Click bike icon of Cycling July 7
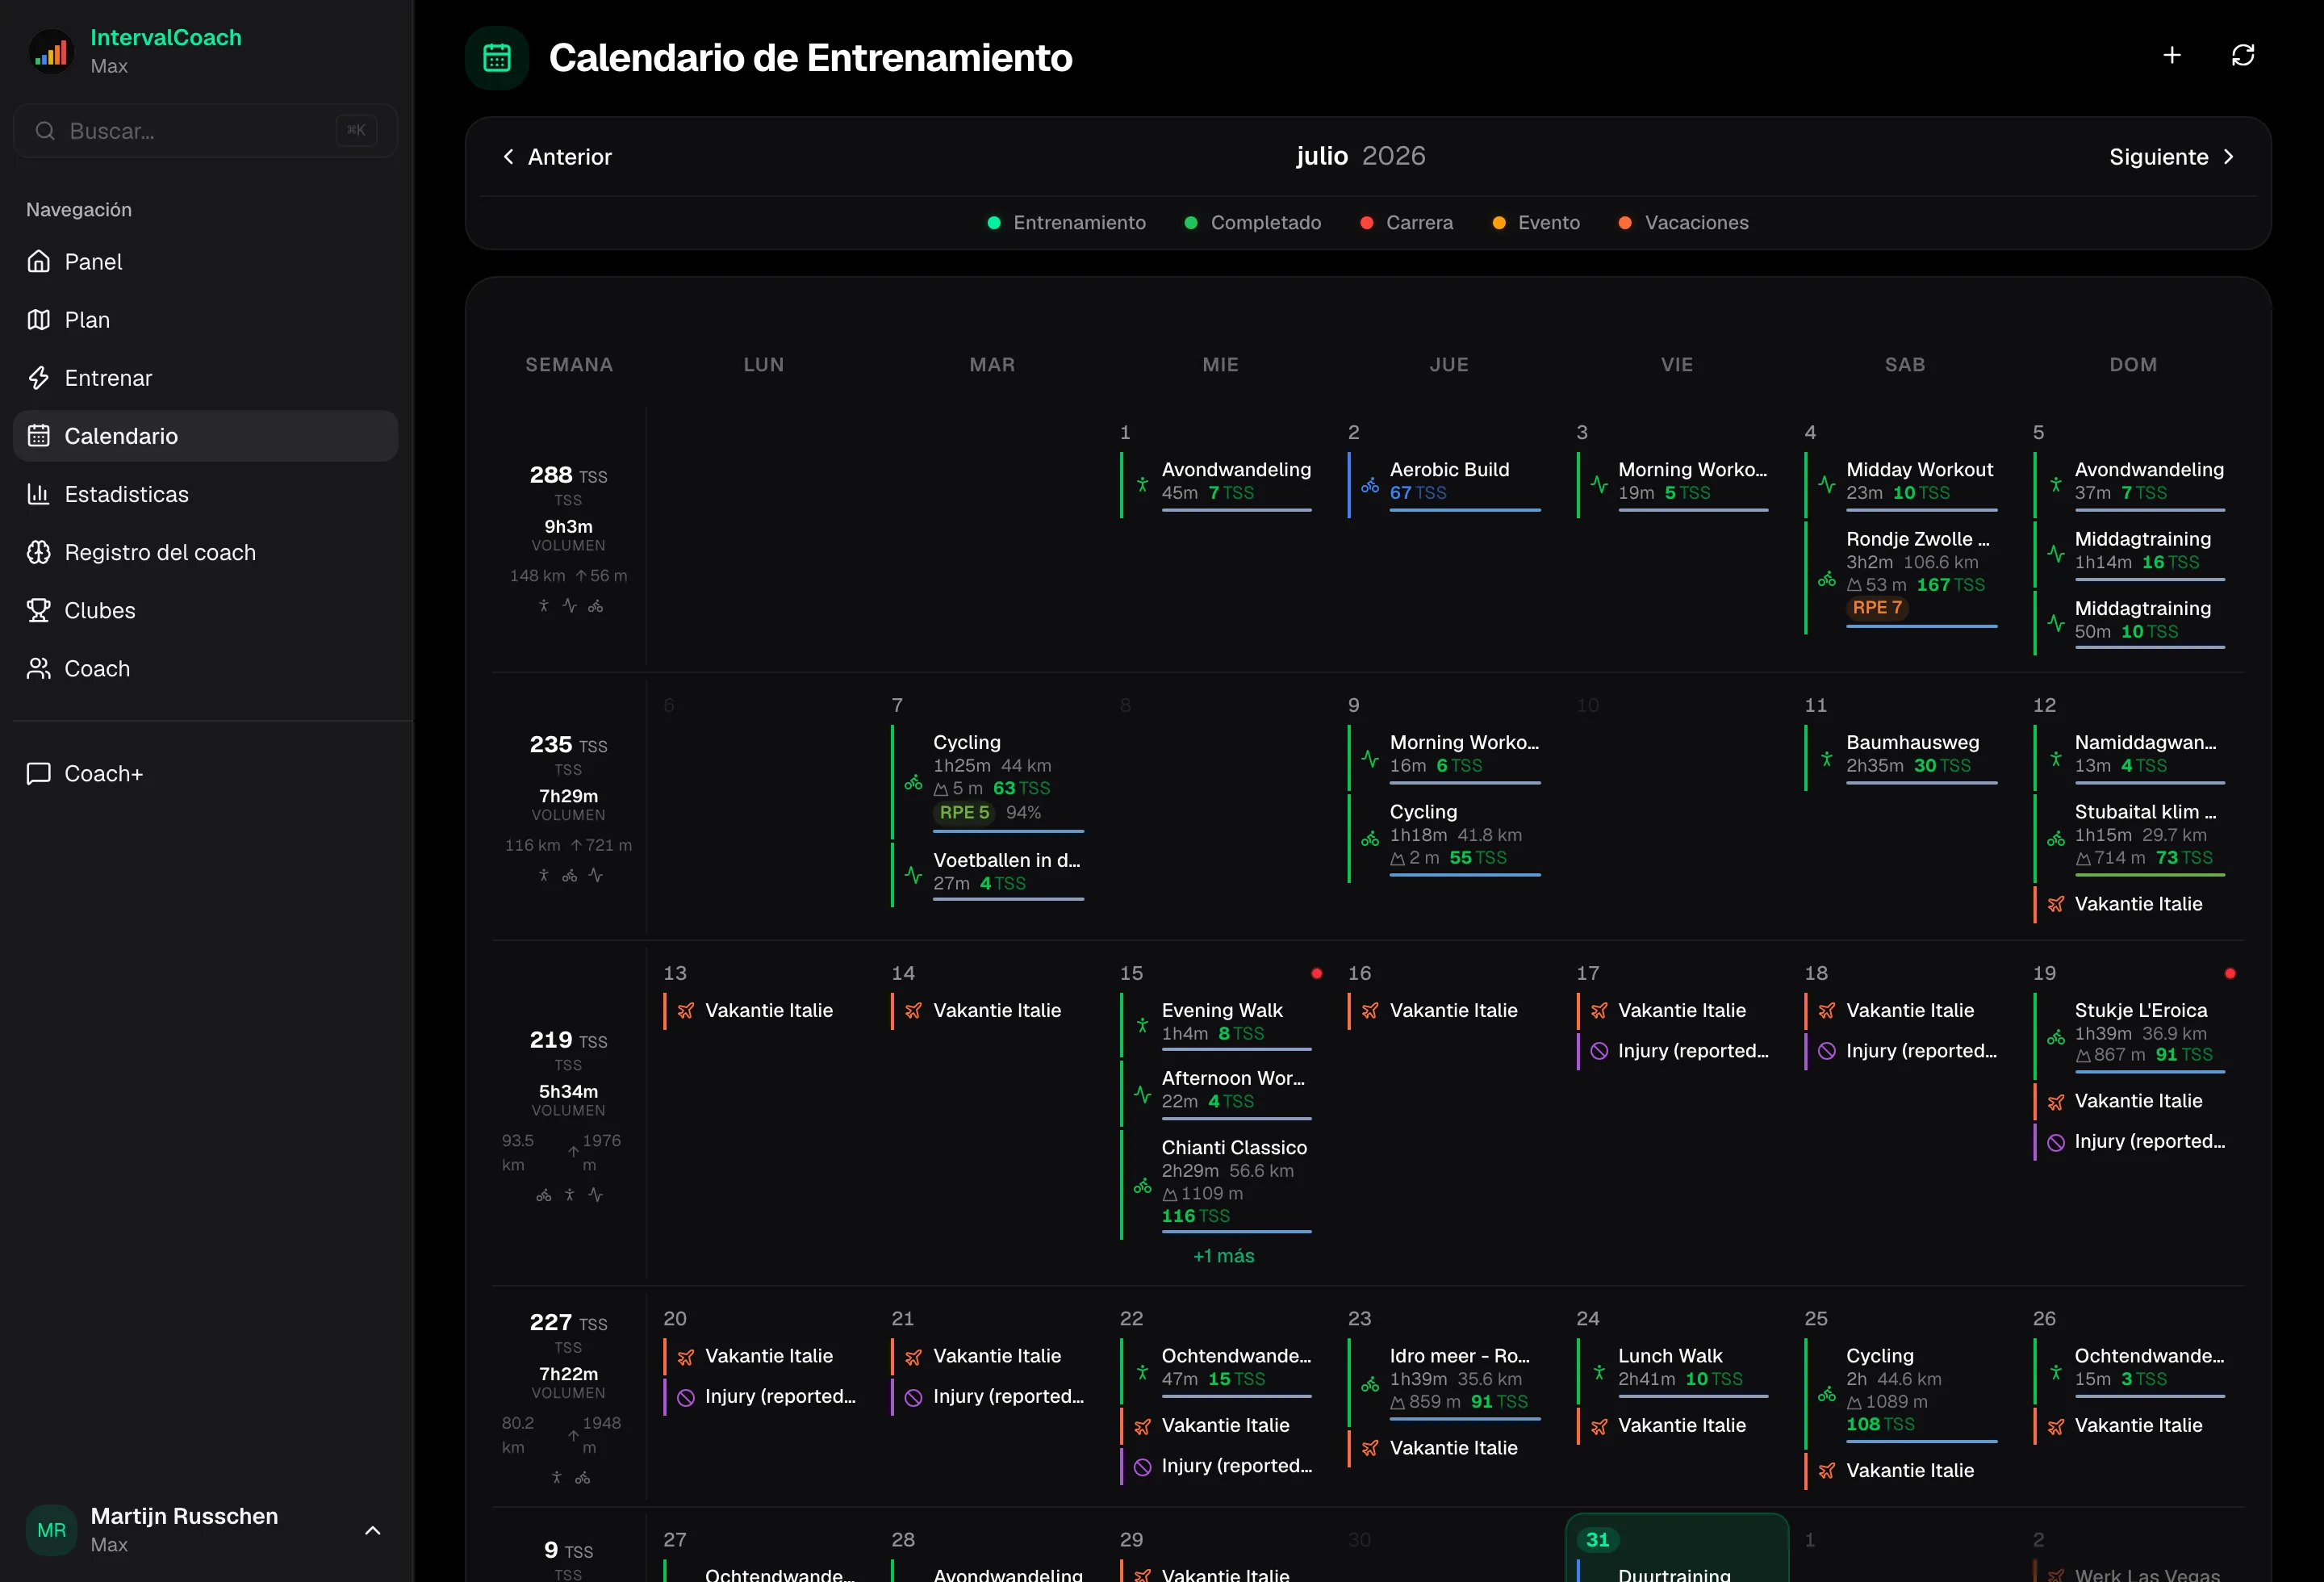This screenshot has height=1582, width=2324. coord(913,783)
